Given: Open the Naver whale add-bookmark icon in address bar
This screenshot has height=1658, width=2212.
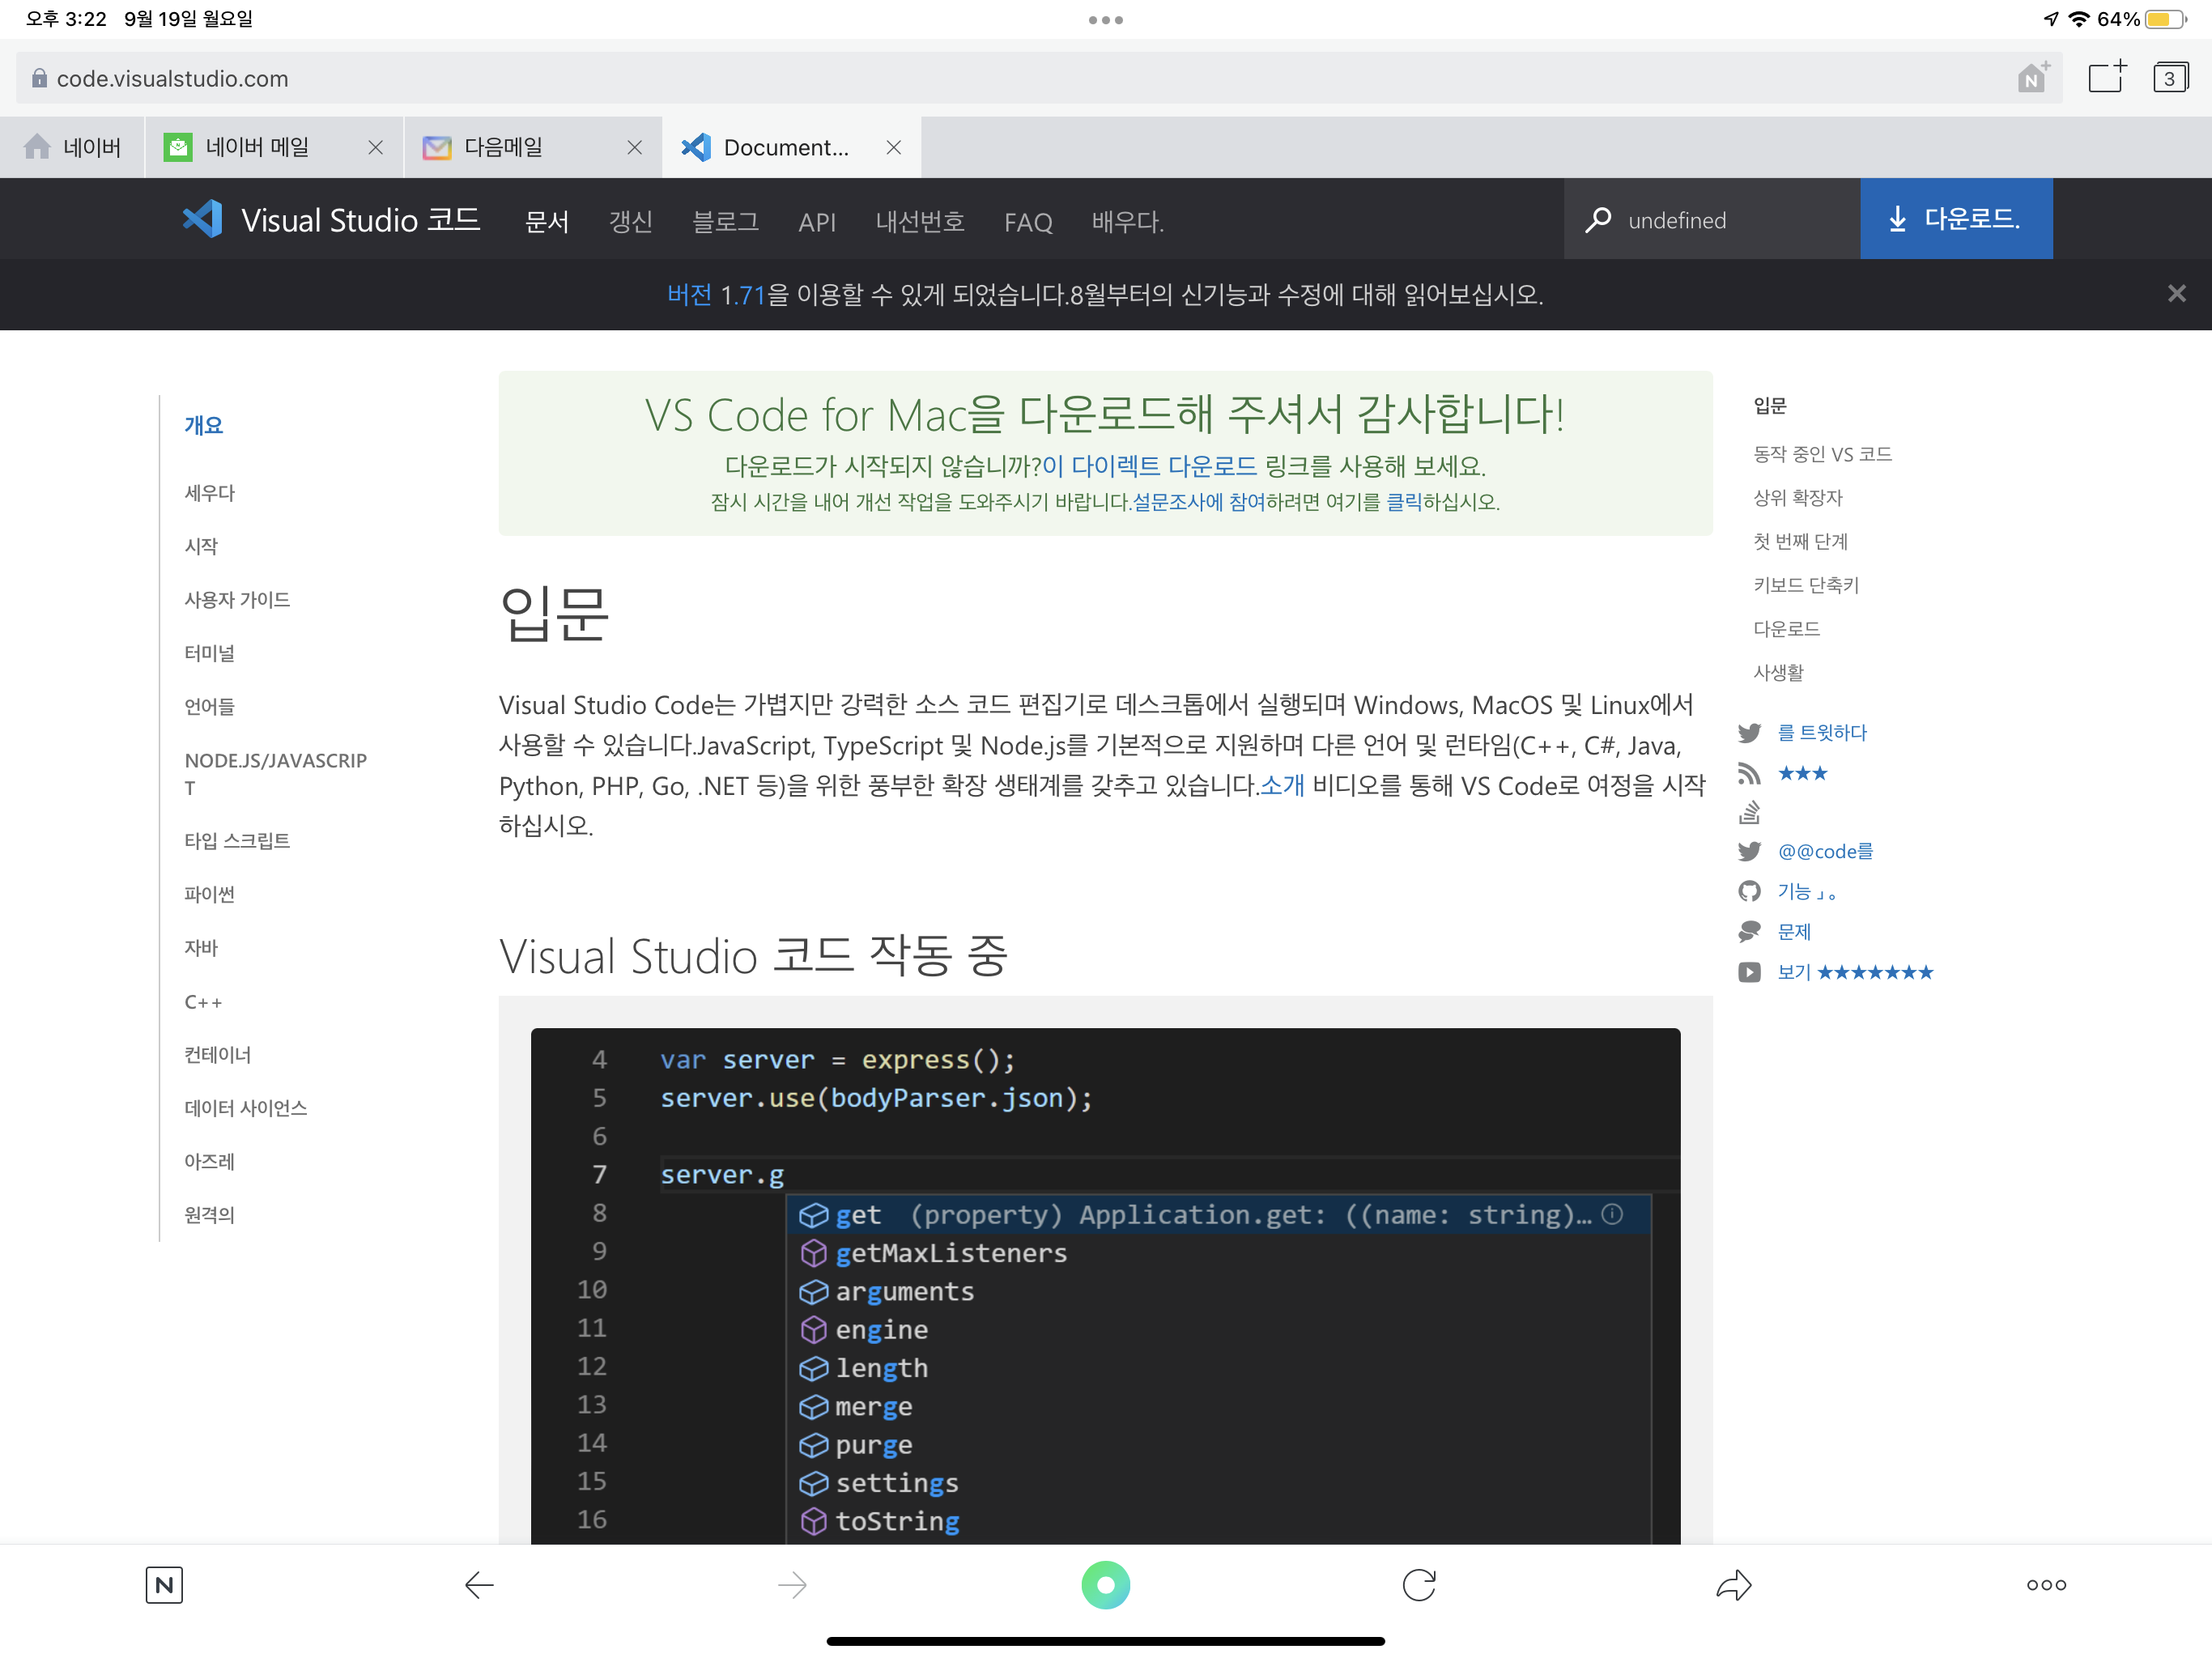Looking at the screenshot, I should [2033, 77].
